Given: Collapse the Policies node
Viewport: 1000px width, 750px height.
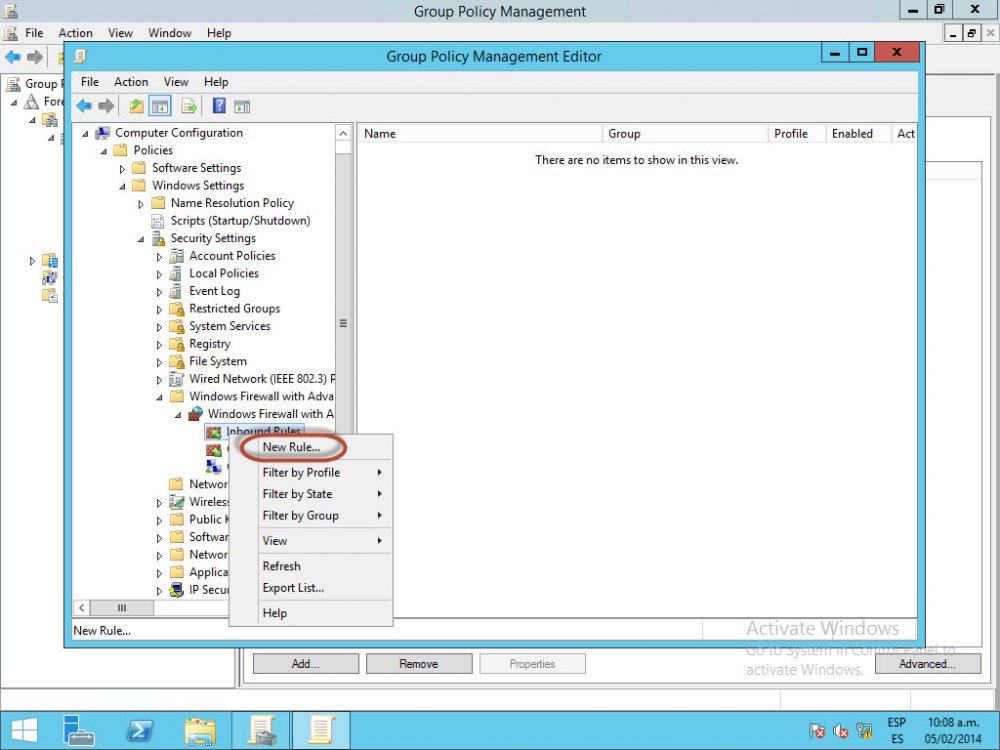Looking at the screenshot, I should point(103,151).
